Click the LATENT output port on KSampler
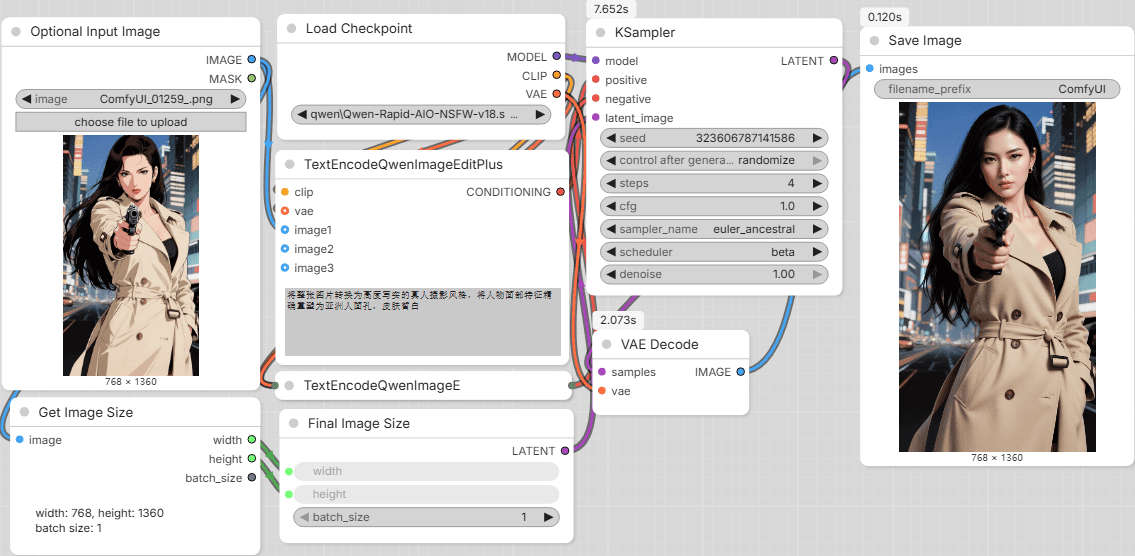The image size is (1135, 556). coord(834,61)
